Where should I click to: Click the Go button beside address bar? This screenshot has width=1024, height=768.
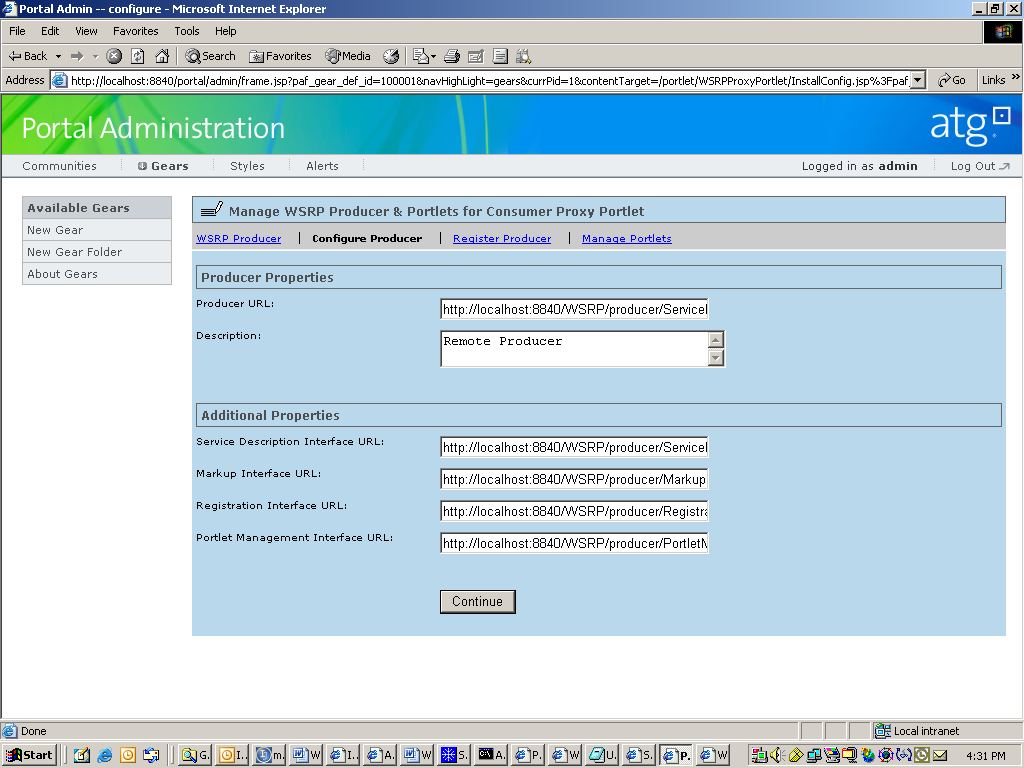click(952, 80)
